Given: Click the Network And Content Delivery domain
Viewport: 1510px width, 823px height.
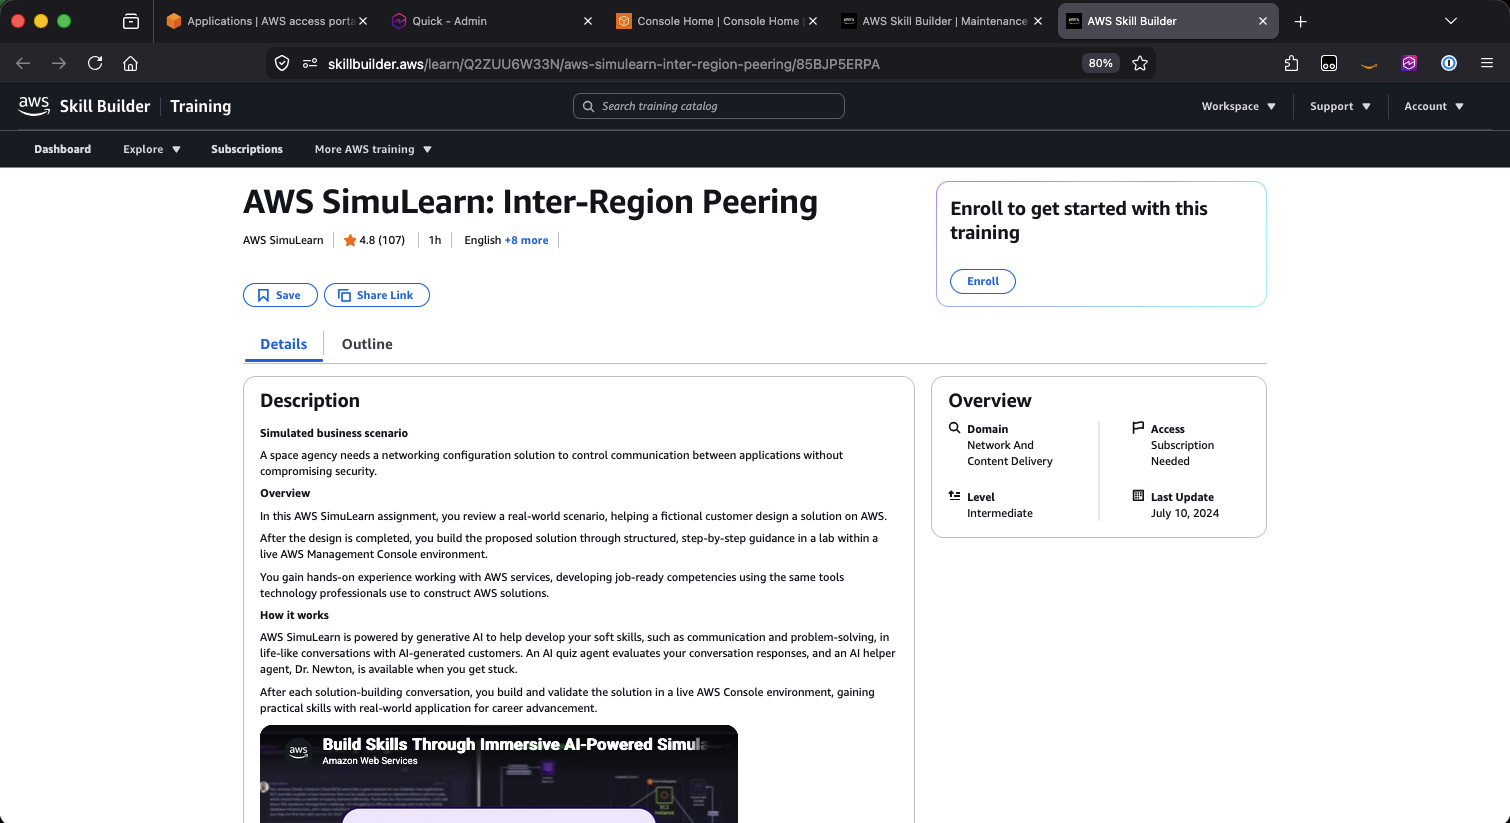Looking at the screenshot, I should click(x=1010, y=453).
